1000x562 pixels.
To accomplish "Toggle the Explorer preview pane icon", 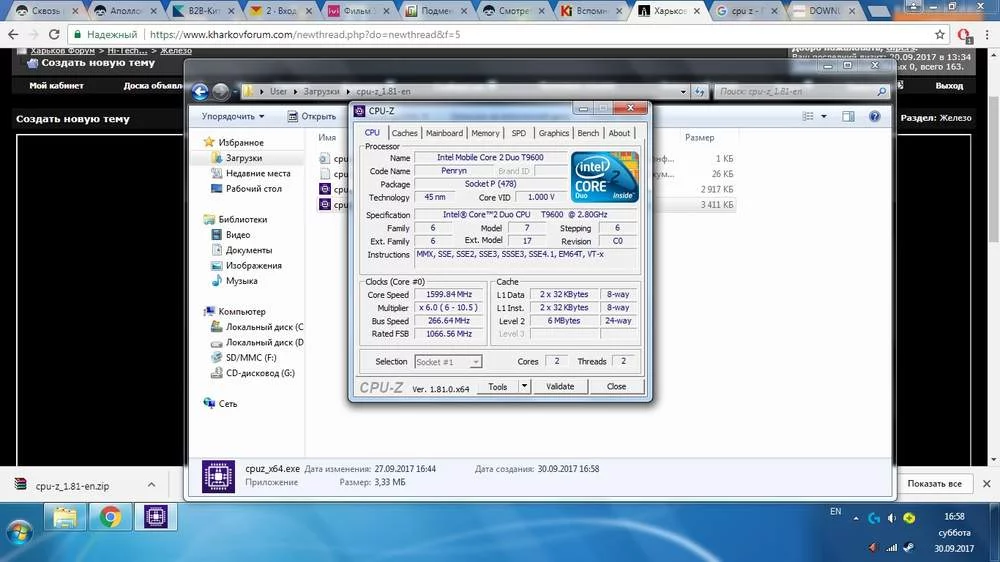I will click(848, 116).
